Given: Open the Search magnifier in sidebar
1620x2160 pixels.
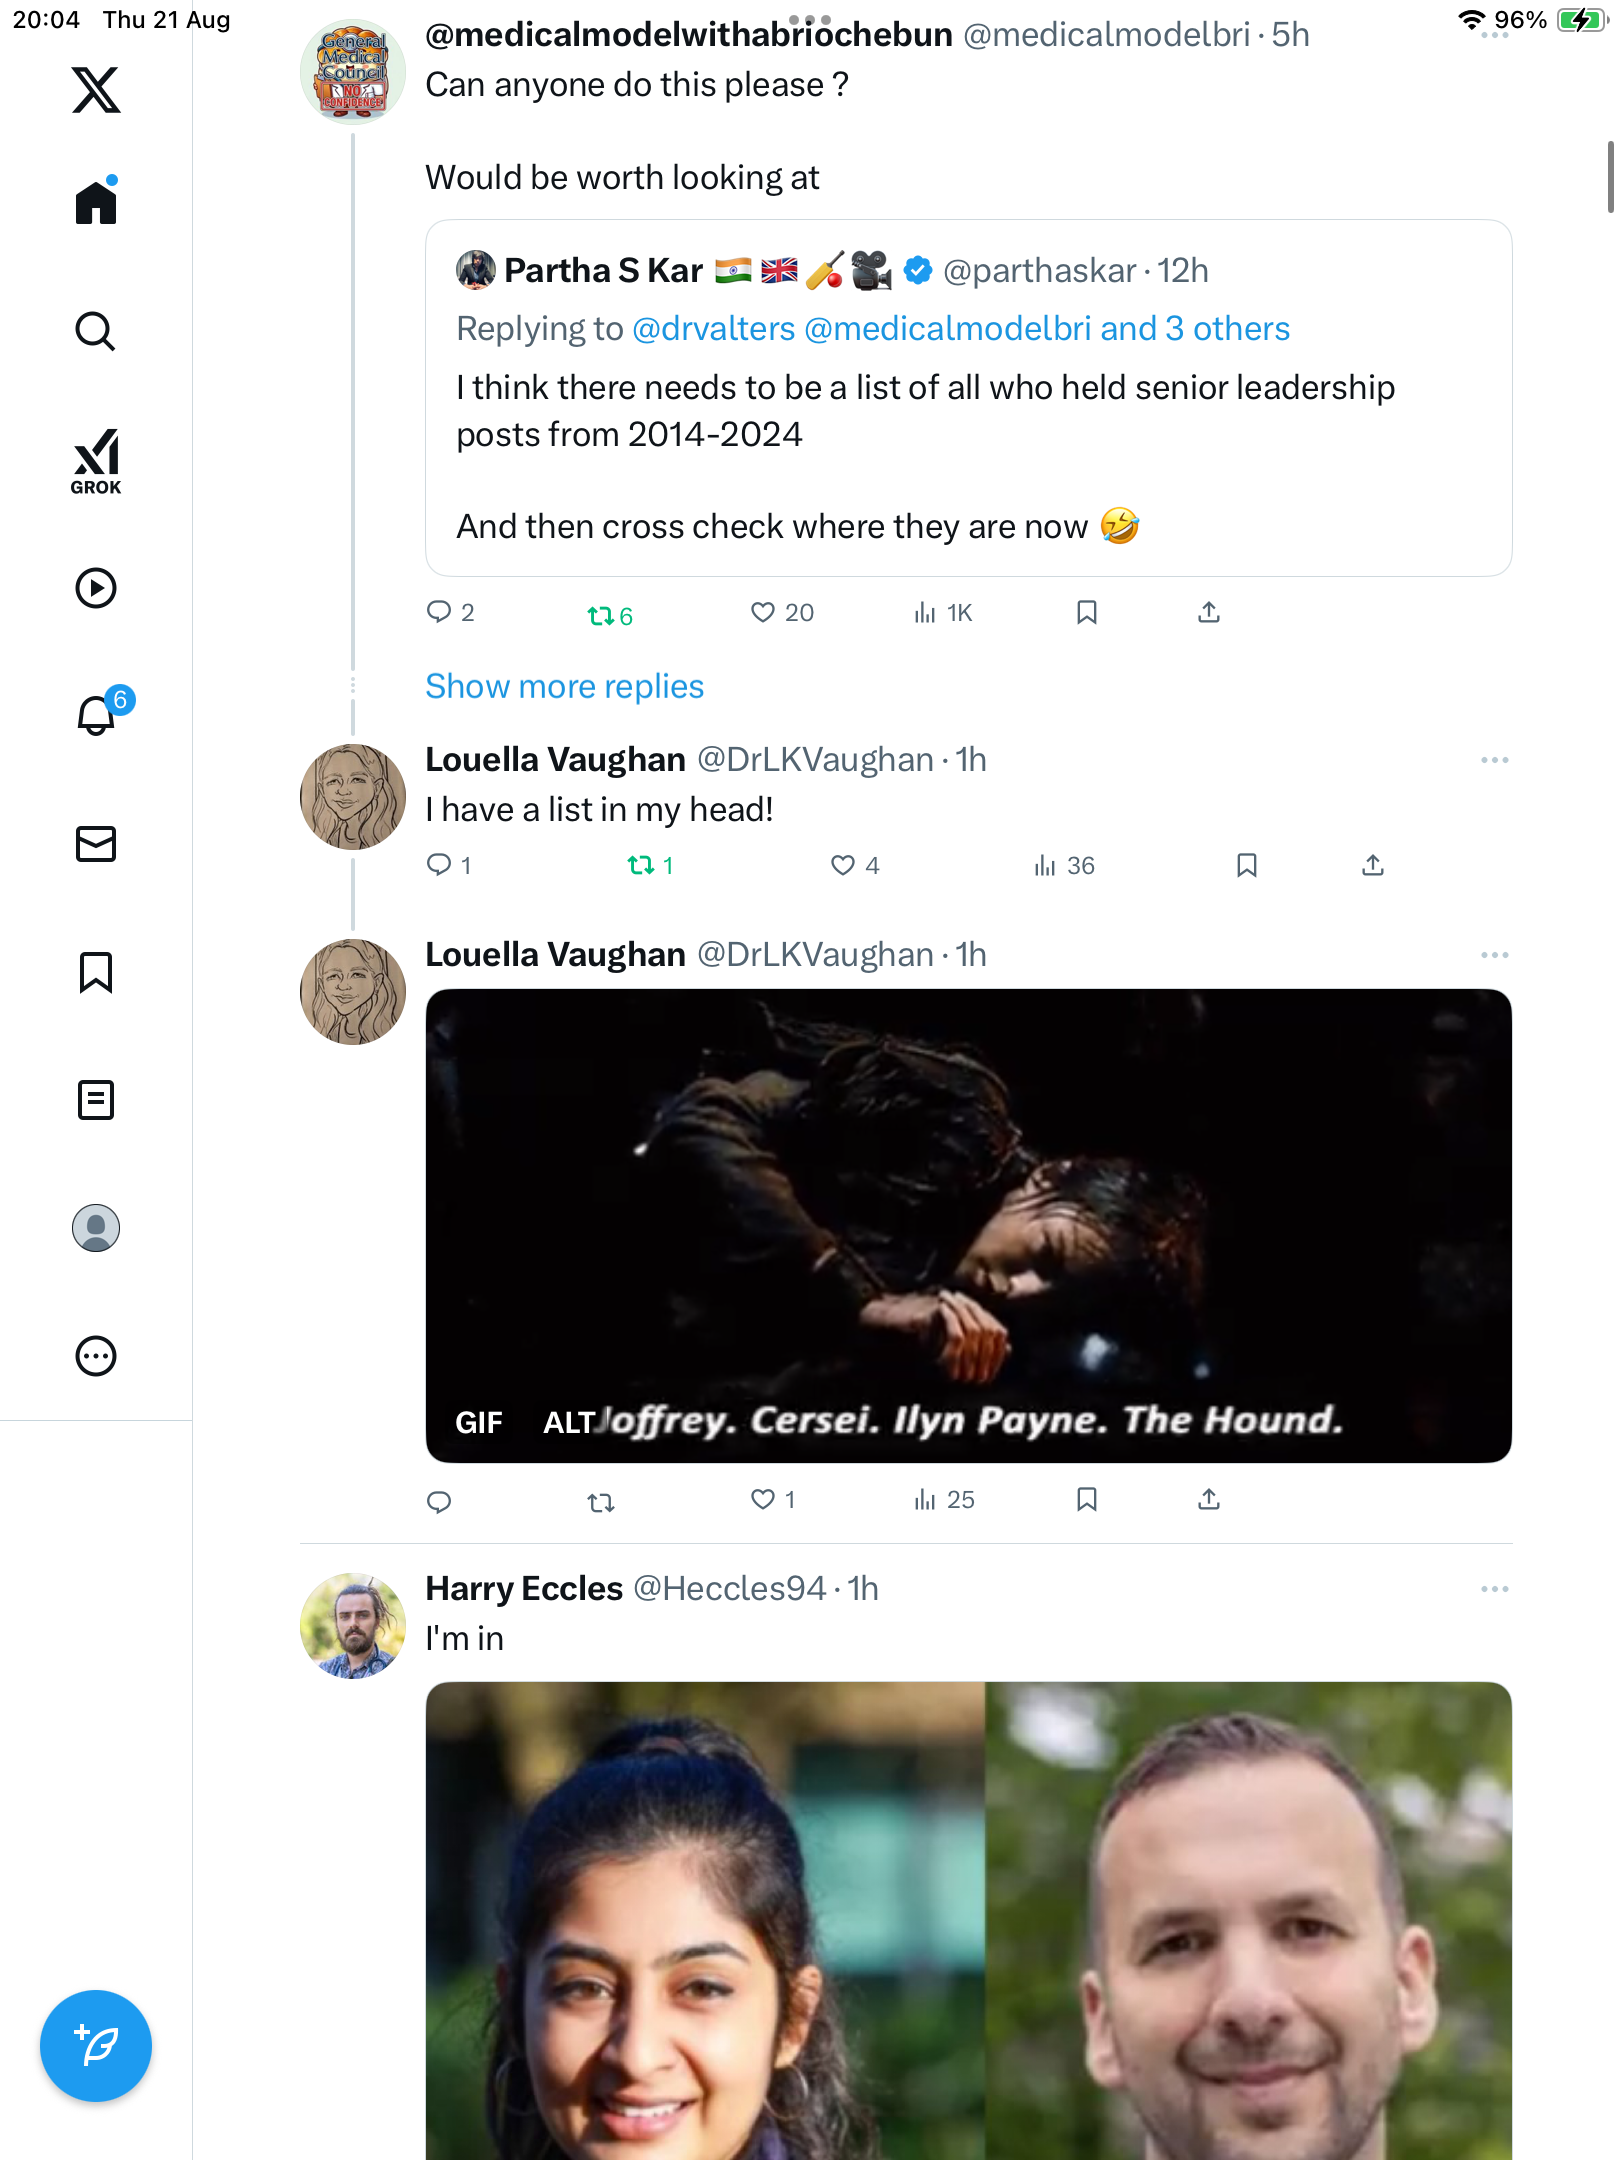Looking at the screenshot, I should click(x=96, y=331).
